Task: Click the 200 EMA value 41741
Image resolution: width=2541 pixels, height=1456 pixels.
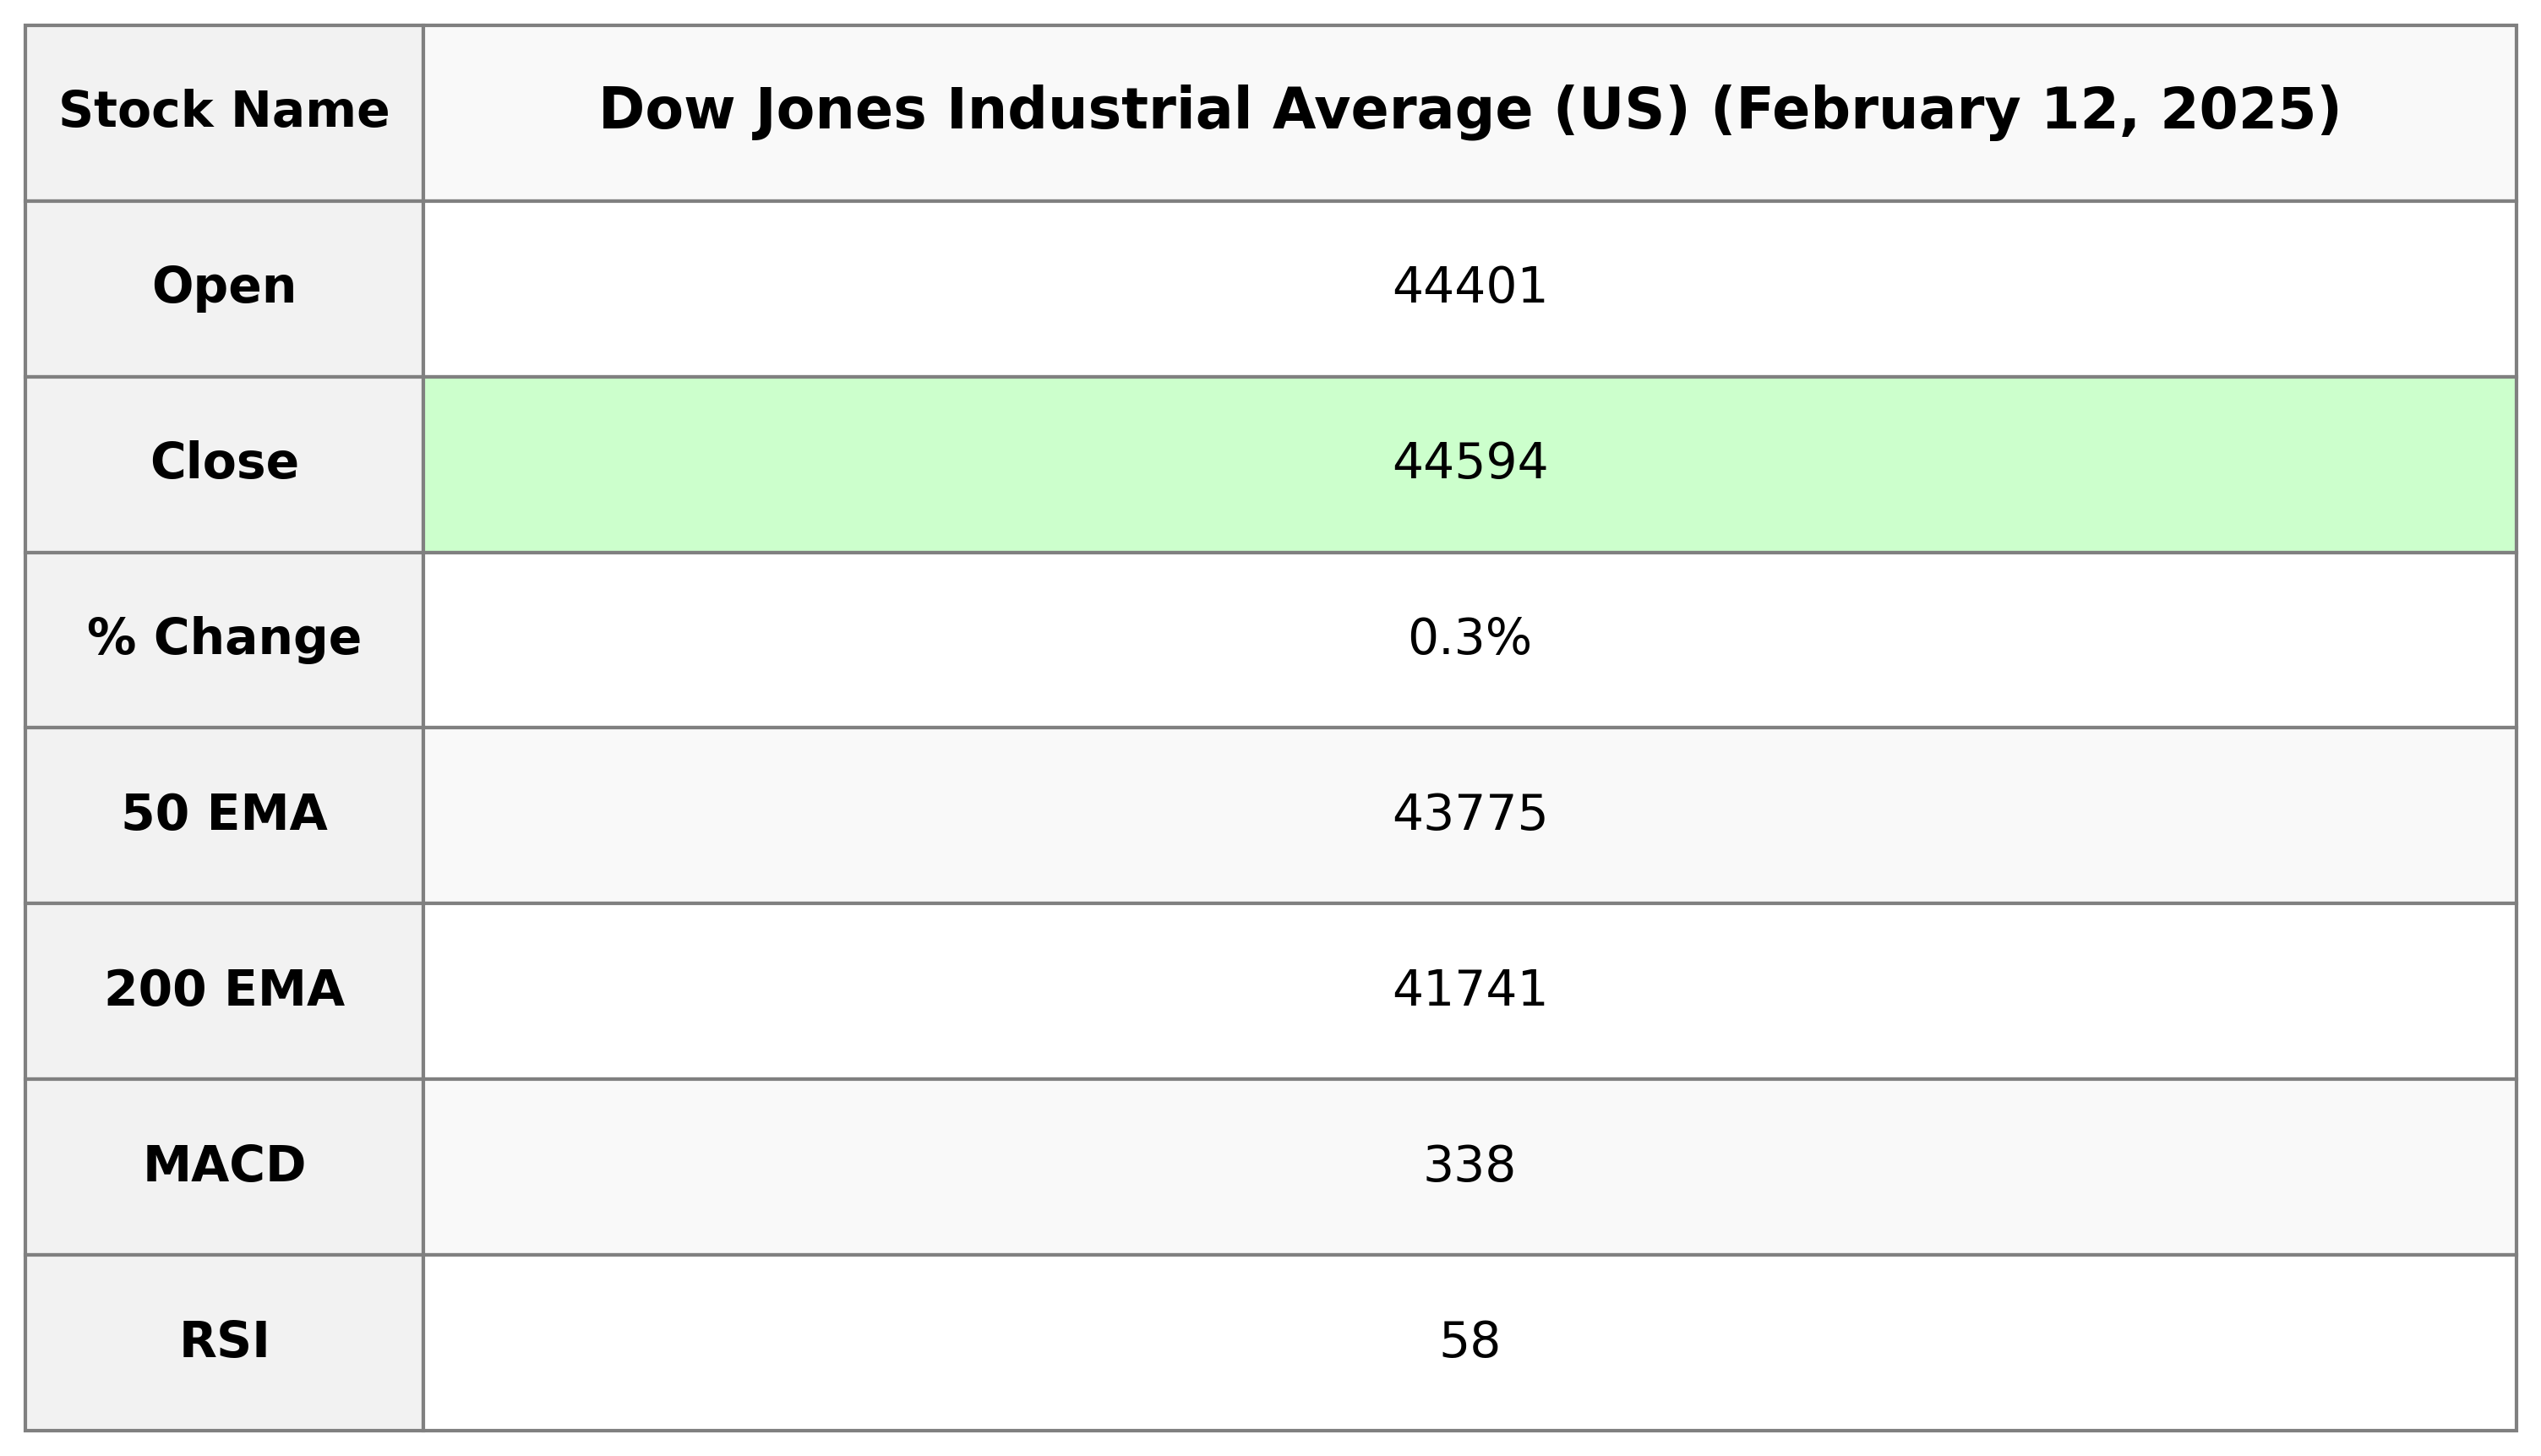Action: (x=1469, y=990)
